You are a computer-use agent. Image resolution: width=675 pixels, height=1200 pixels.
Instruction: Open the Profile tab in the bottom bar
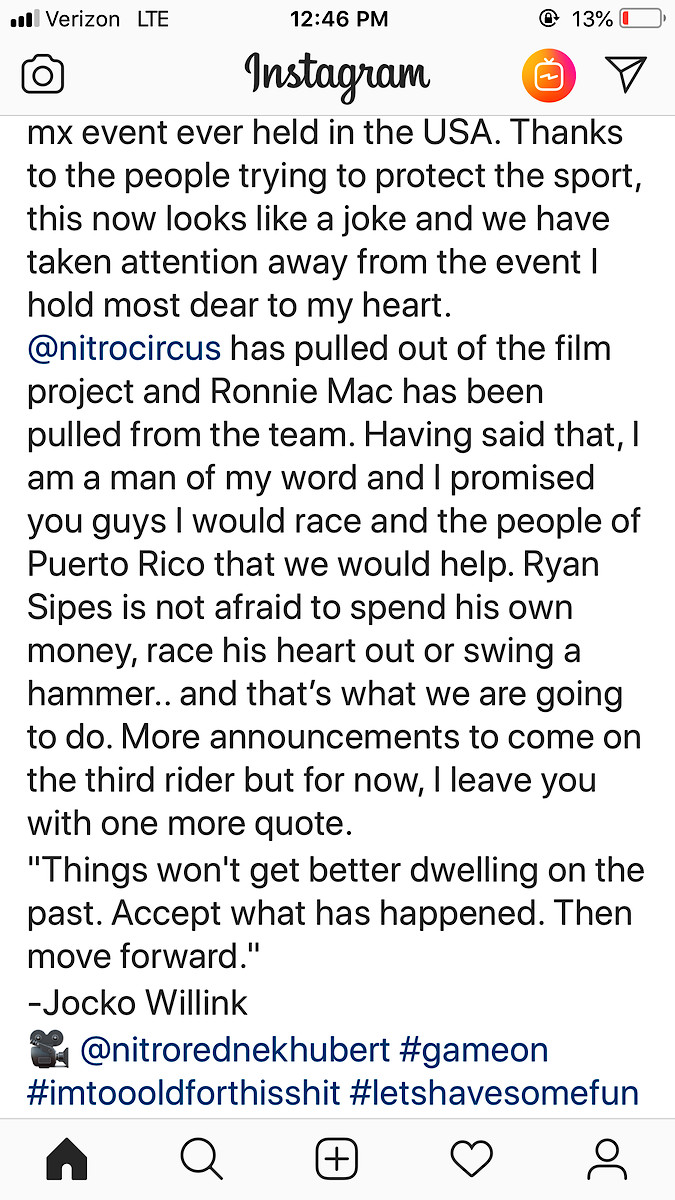pyautogui.click(x=607, y=1159)
